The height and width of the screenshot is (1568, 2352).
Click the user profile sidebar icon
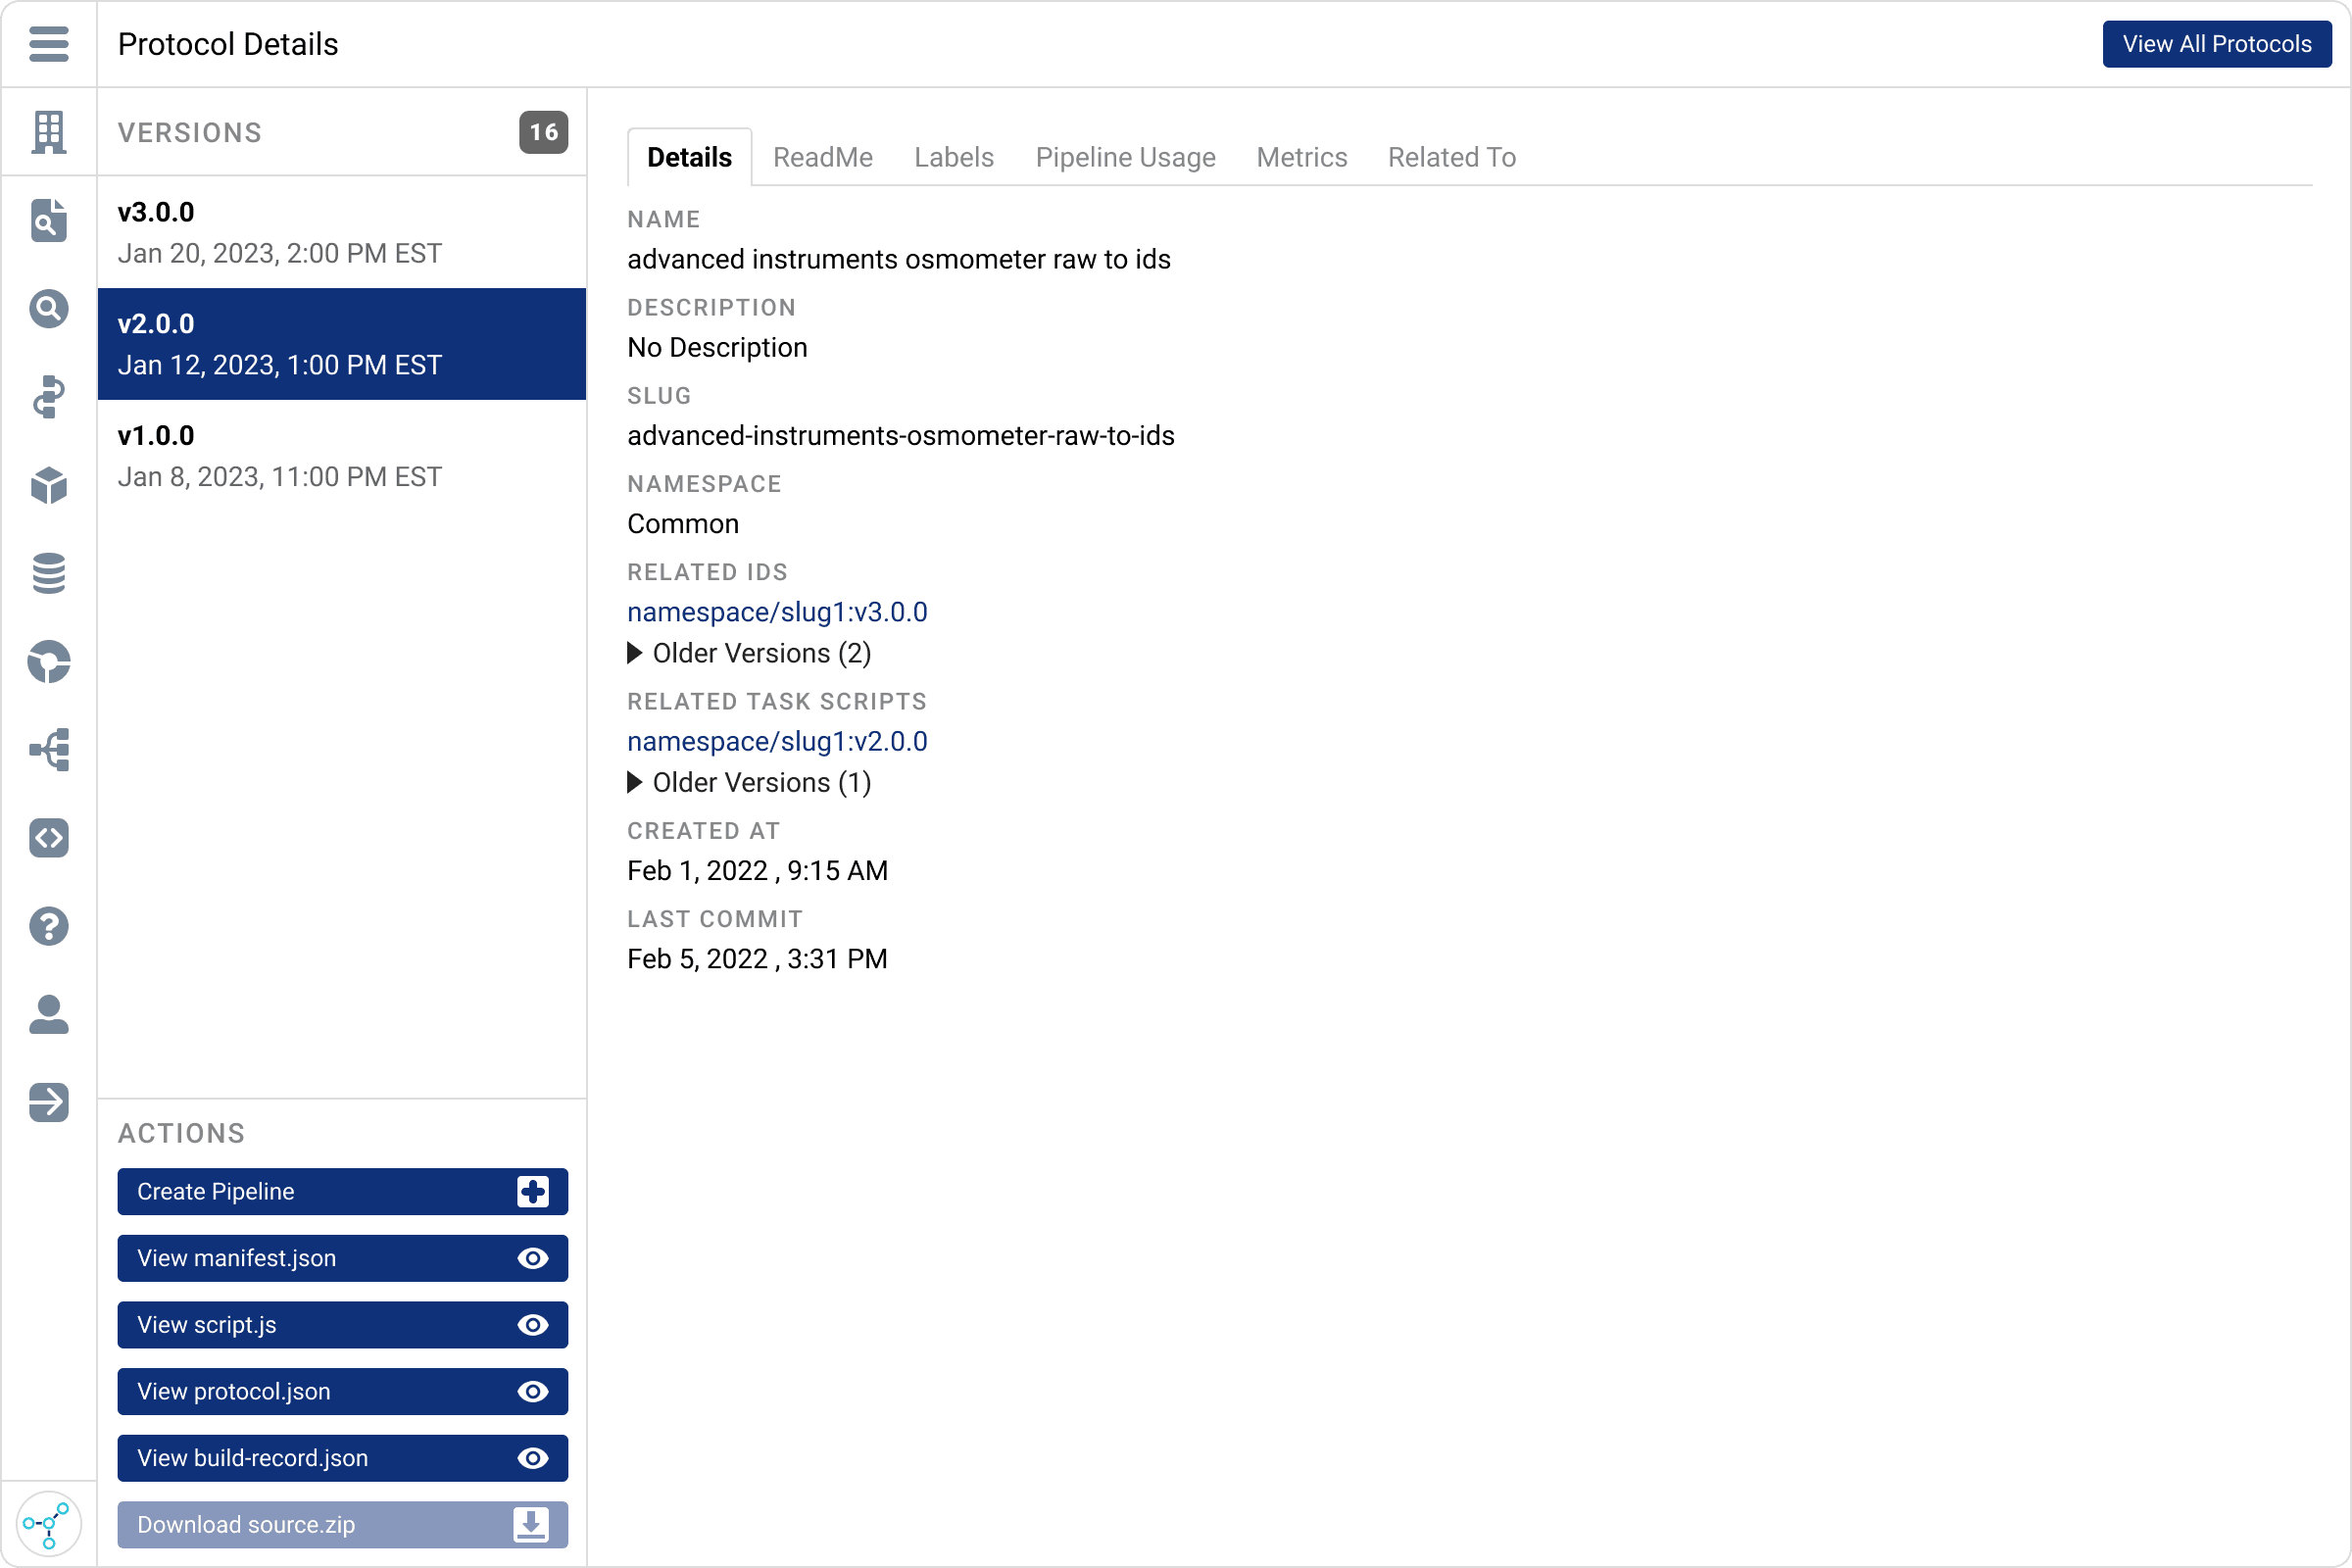coord(48,1014)
